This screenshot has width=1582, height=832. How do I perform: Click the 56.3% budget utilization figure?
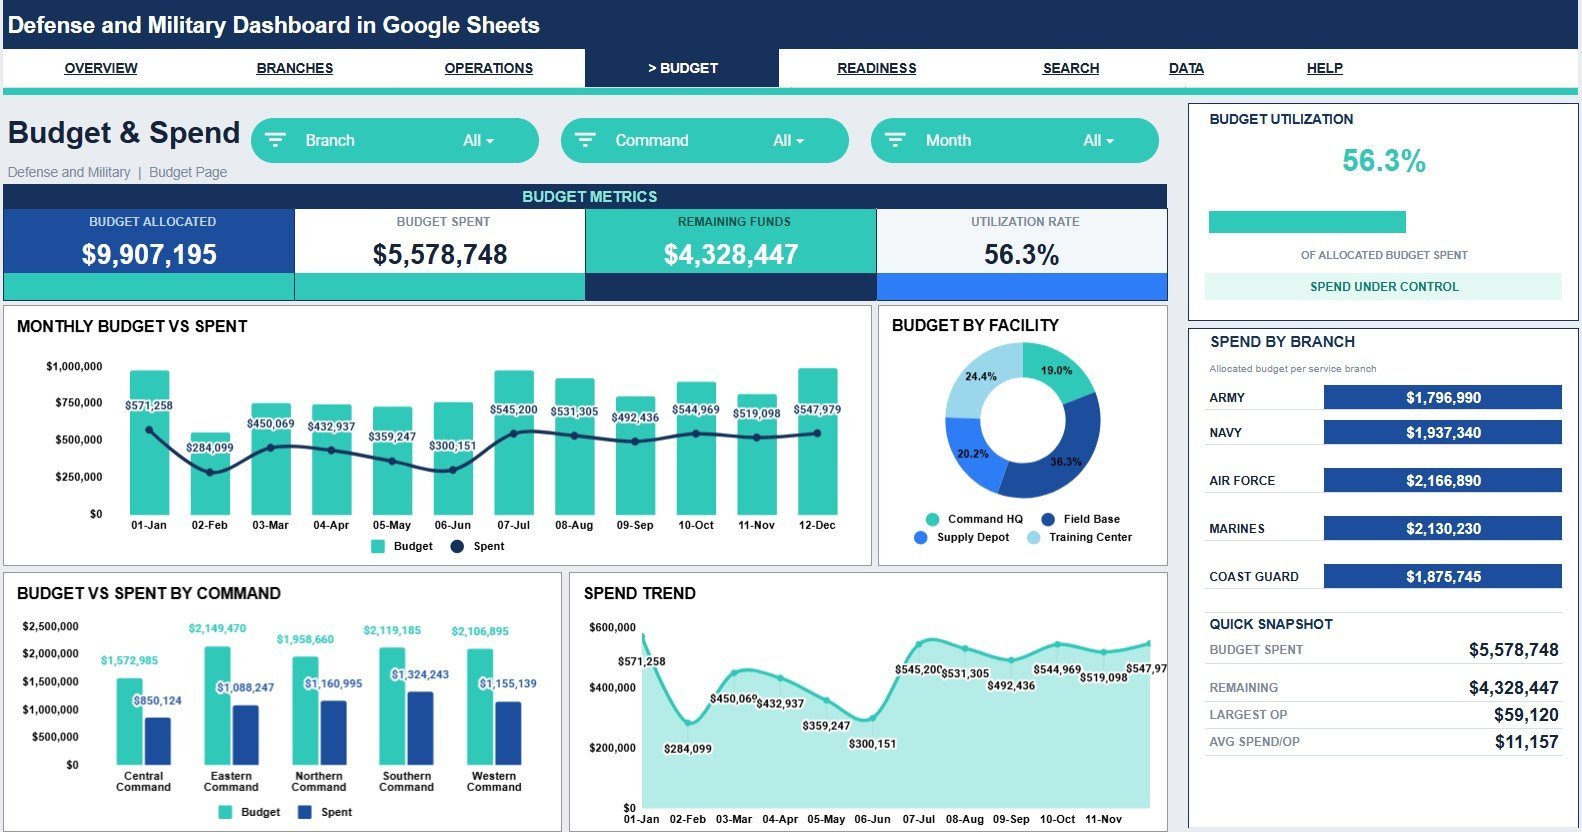click(x=1384, y=161)
